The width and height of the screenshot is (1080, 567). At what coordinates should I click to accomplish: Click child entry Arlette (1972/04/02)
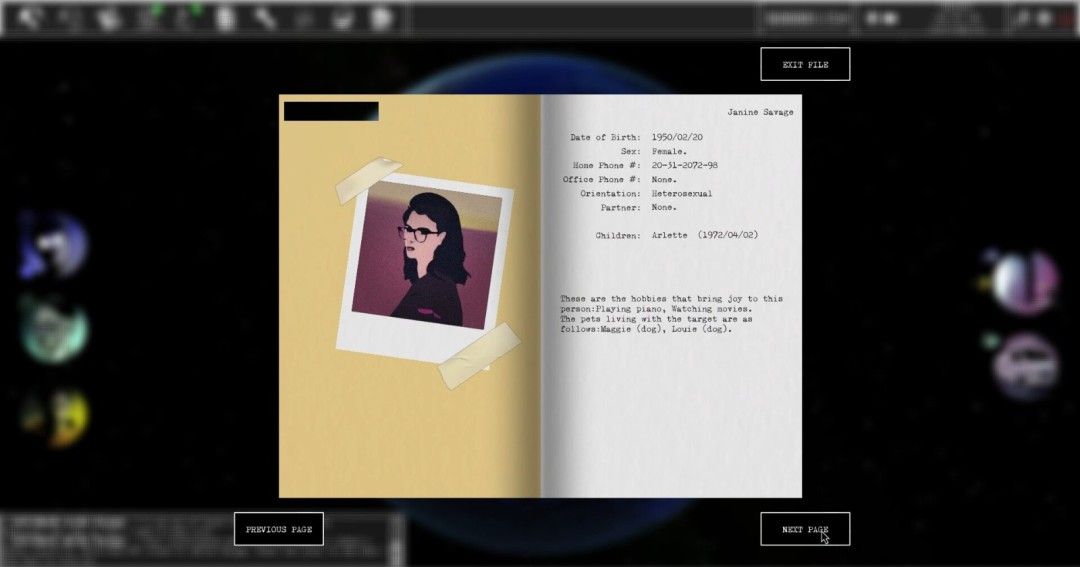point(705,235)
